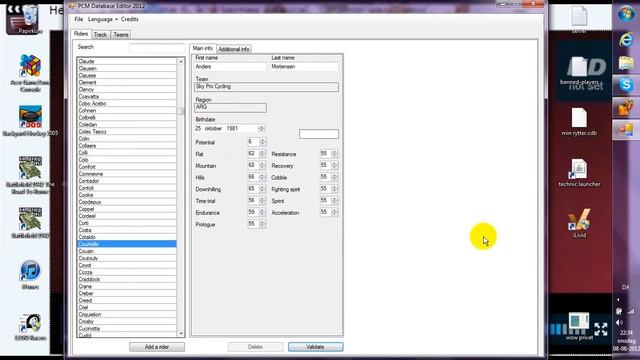
Task: Show hidden tray icons arrow
Action: pos(618,300)
